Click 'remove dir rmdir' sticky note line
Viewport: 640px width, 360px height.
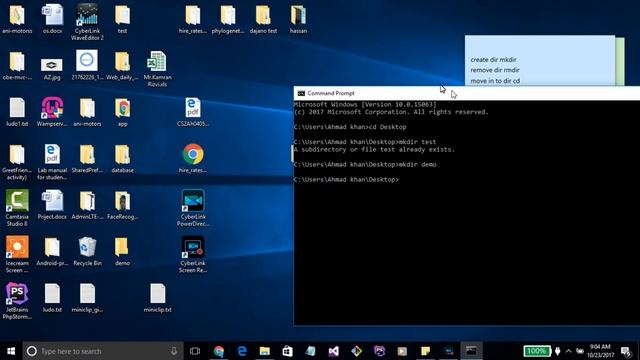(x=495, y=70)
